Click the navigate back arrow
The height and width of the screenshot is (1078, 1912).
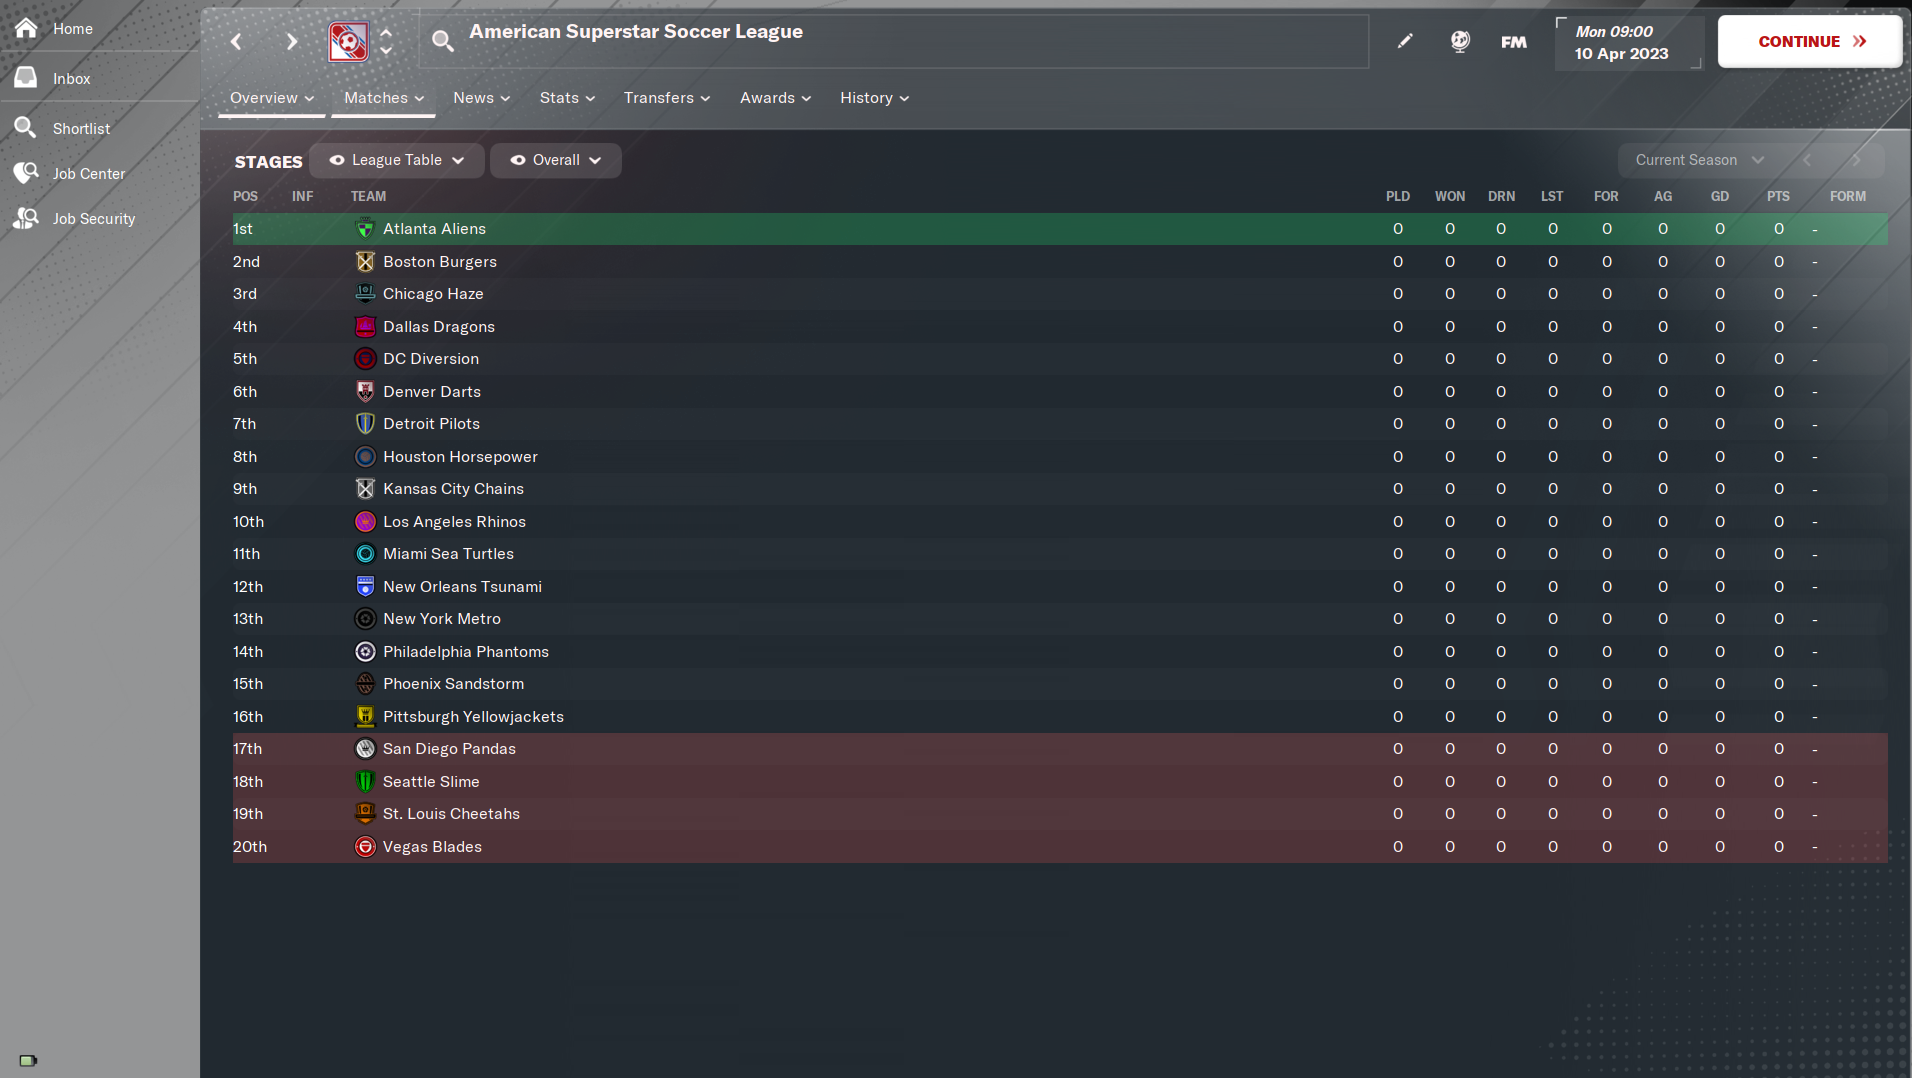[236, 41]
